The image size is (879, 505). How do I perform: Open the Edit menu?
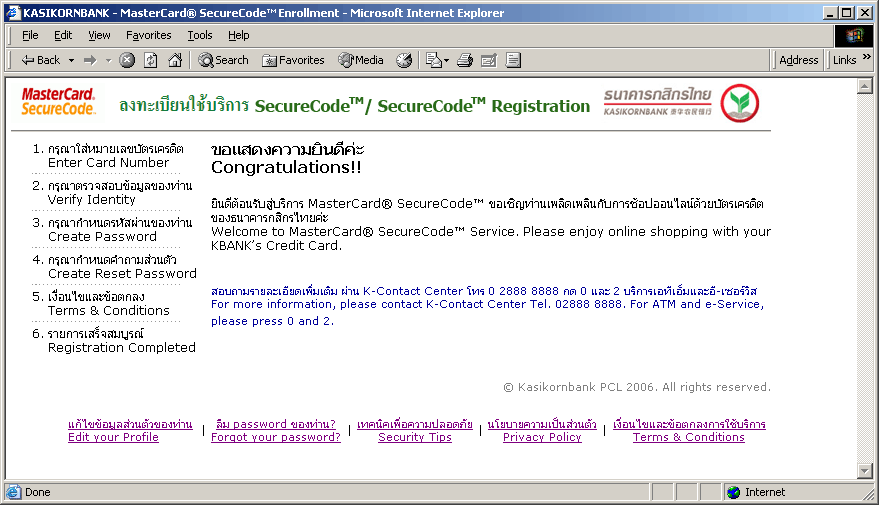tap(63, 35)
